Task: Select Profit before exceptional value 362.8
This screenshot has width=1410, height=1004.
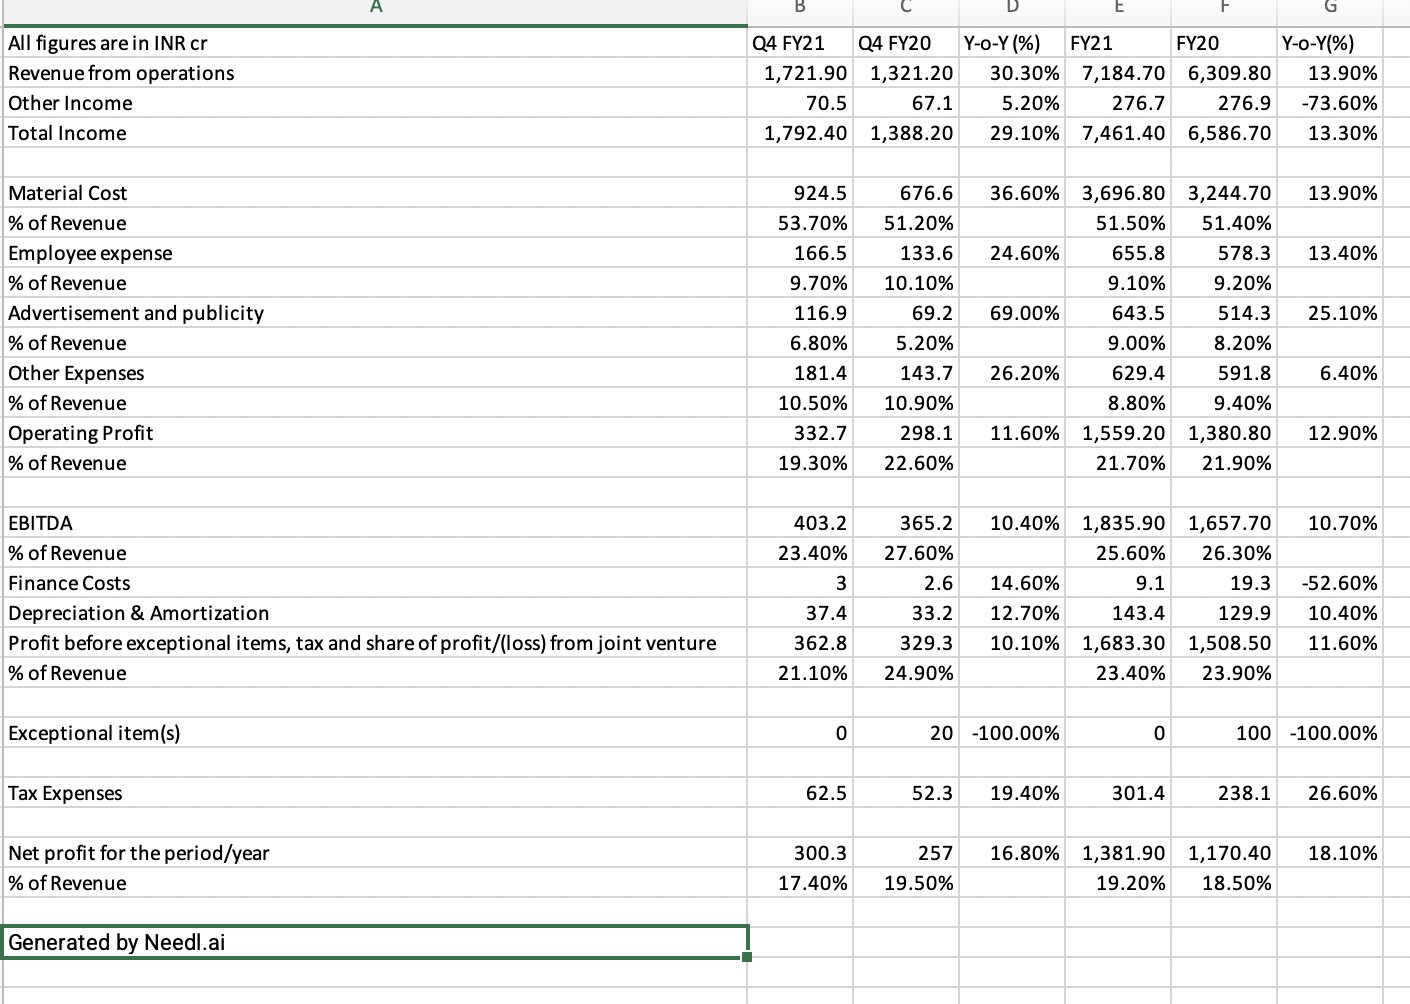Action: point(800,643)
